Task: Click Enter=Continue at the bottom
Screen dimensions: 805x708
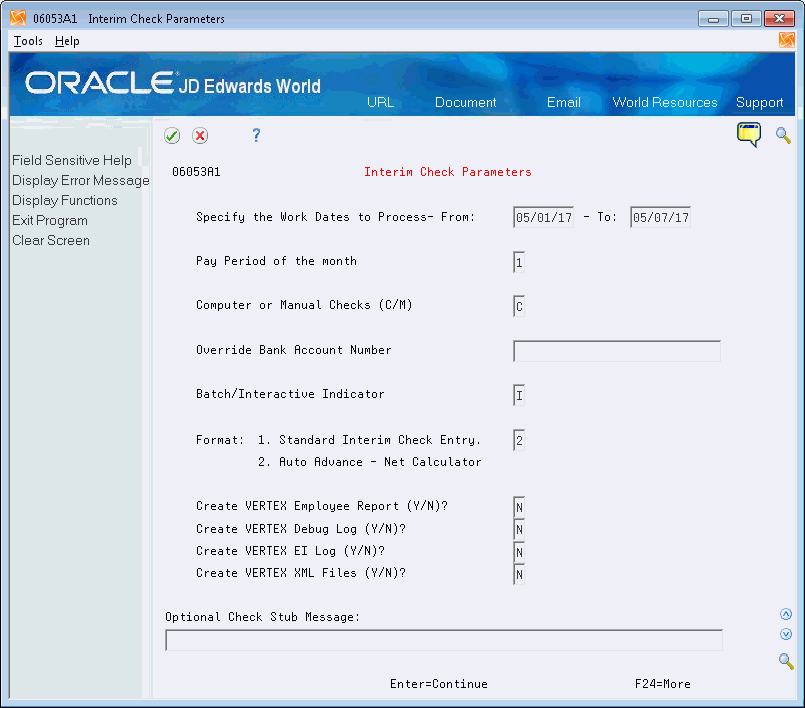Action: tap(438, 684)
